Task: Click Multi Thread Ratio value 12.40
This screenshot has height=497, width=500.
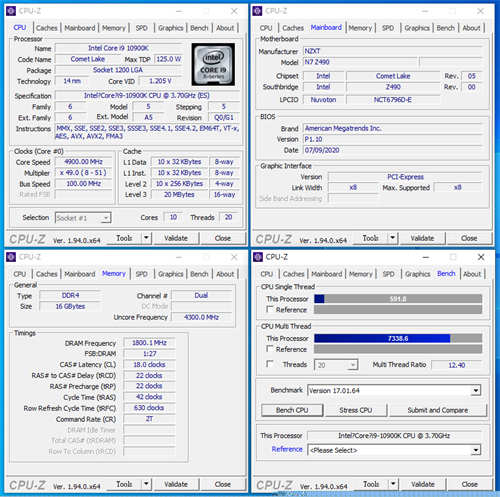Action: tap(456, 365)
